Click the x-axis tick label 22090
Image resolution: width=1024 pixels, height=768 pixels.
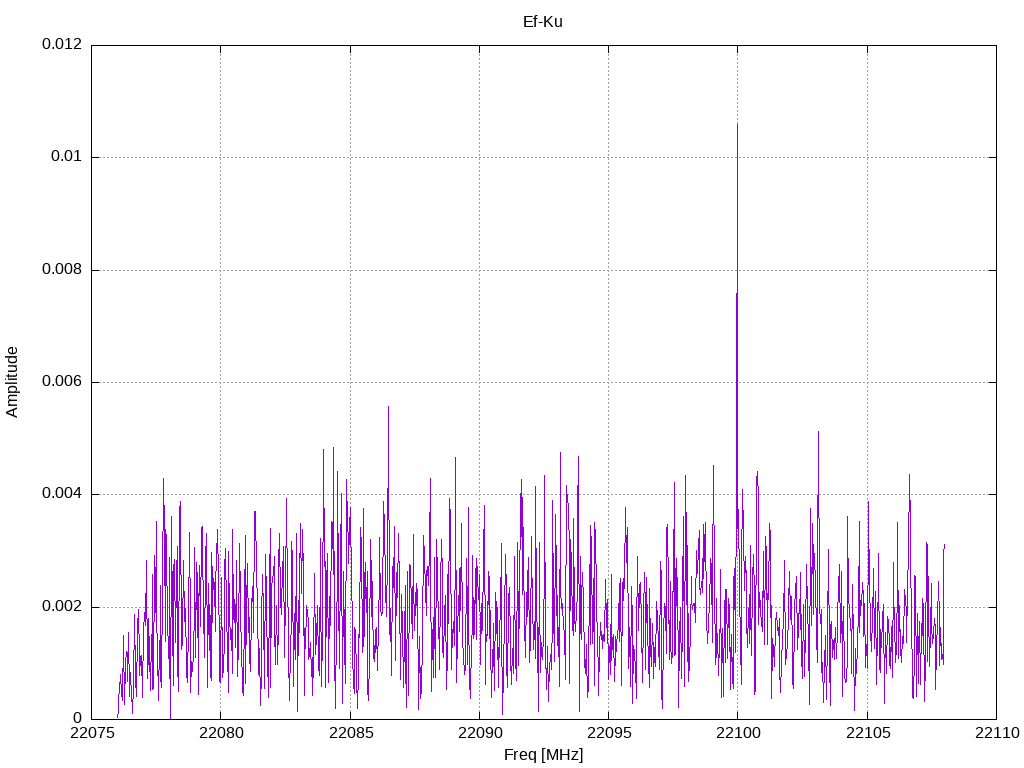point(480,733)
